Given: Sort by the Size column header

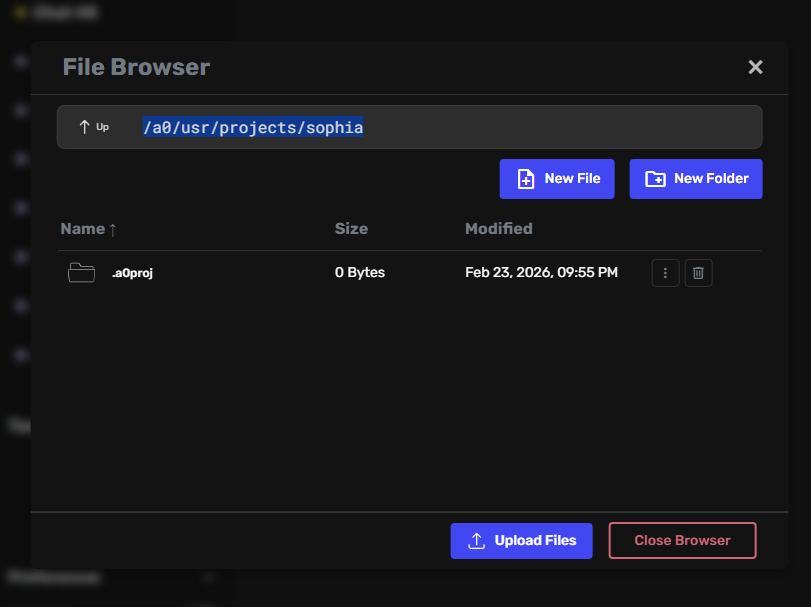Looking at the screenshot, I should pyautogui.click(x=351, y=229).
